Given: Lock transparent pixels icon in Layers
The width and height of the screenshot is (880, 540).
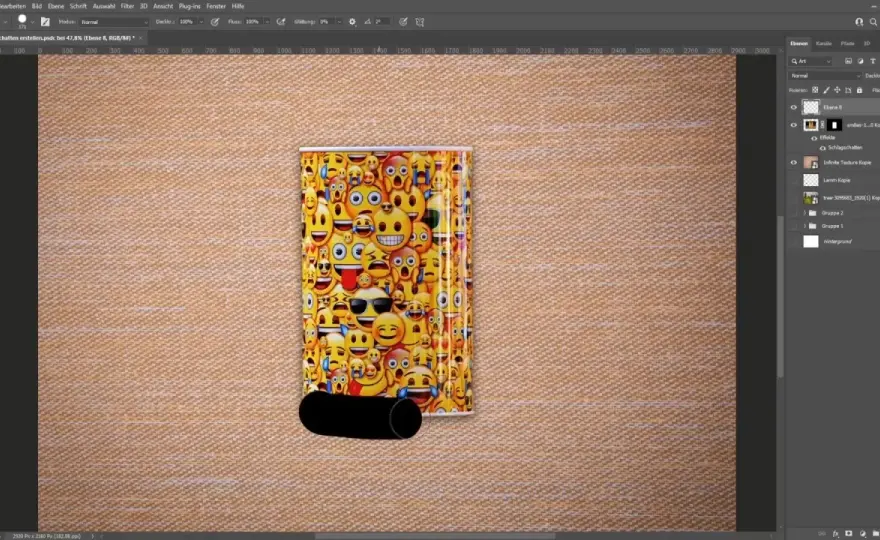Looking at the screenshot, I should click(815, 90).
